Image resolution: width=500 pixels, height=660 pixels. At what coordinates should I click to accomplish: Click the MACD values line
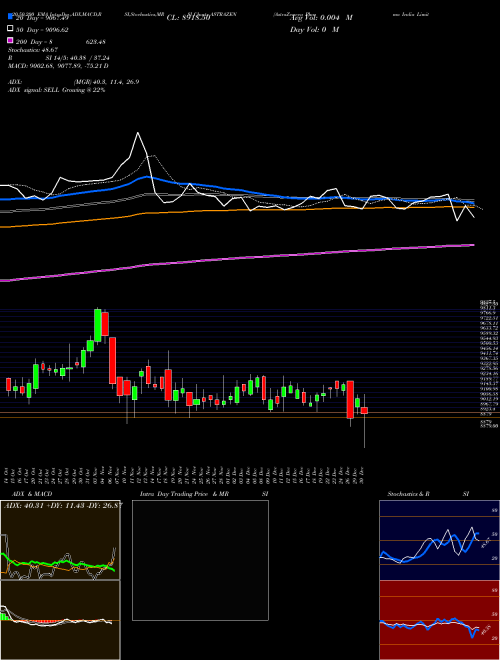(x=59, y=66)
